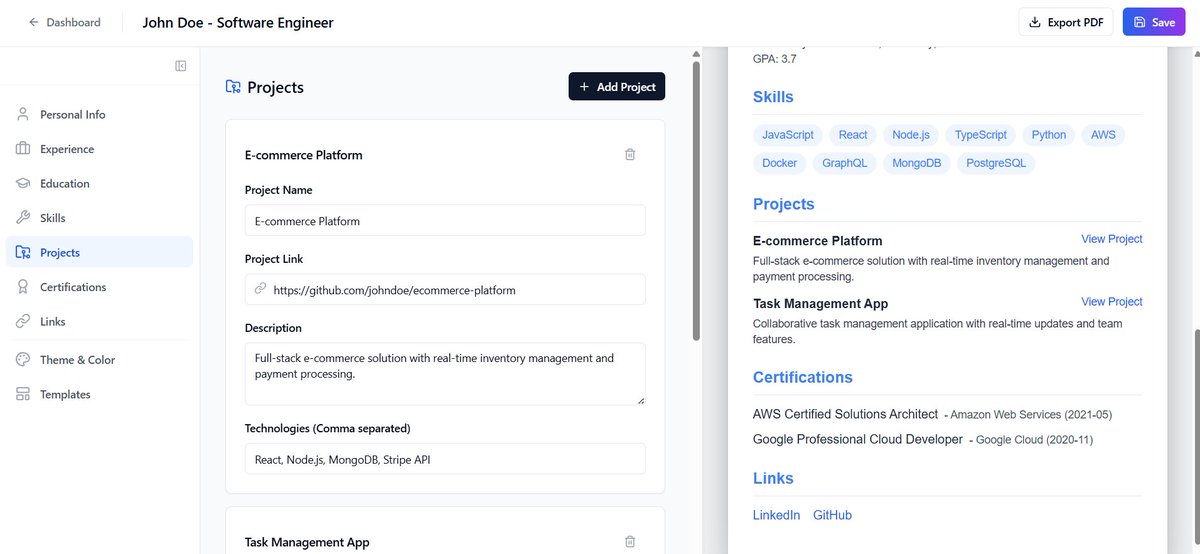Image resolution: width=1200 pixels, height=554 pixels.
Task: Open the LinkedIn link in preview
Action: (x=777, y=515)
